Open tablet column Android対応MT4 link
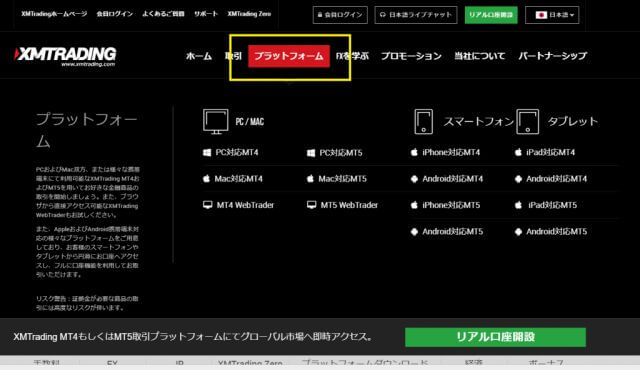640x370 pixels. tap(557, 179)
